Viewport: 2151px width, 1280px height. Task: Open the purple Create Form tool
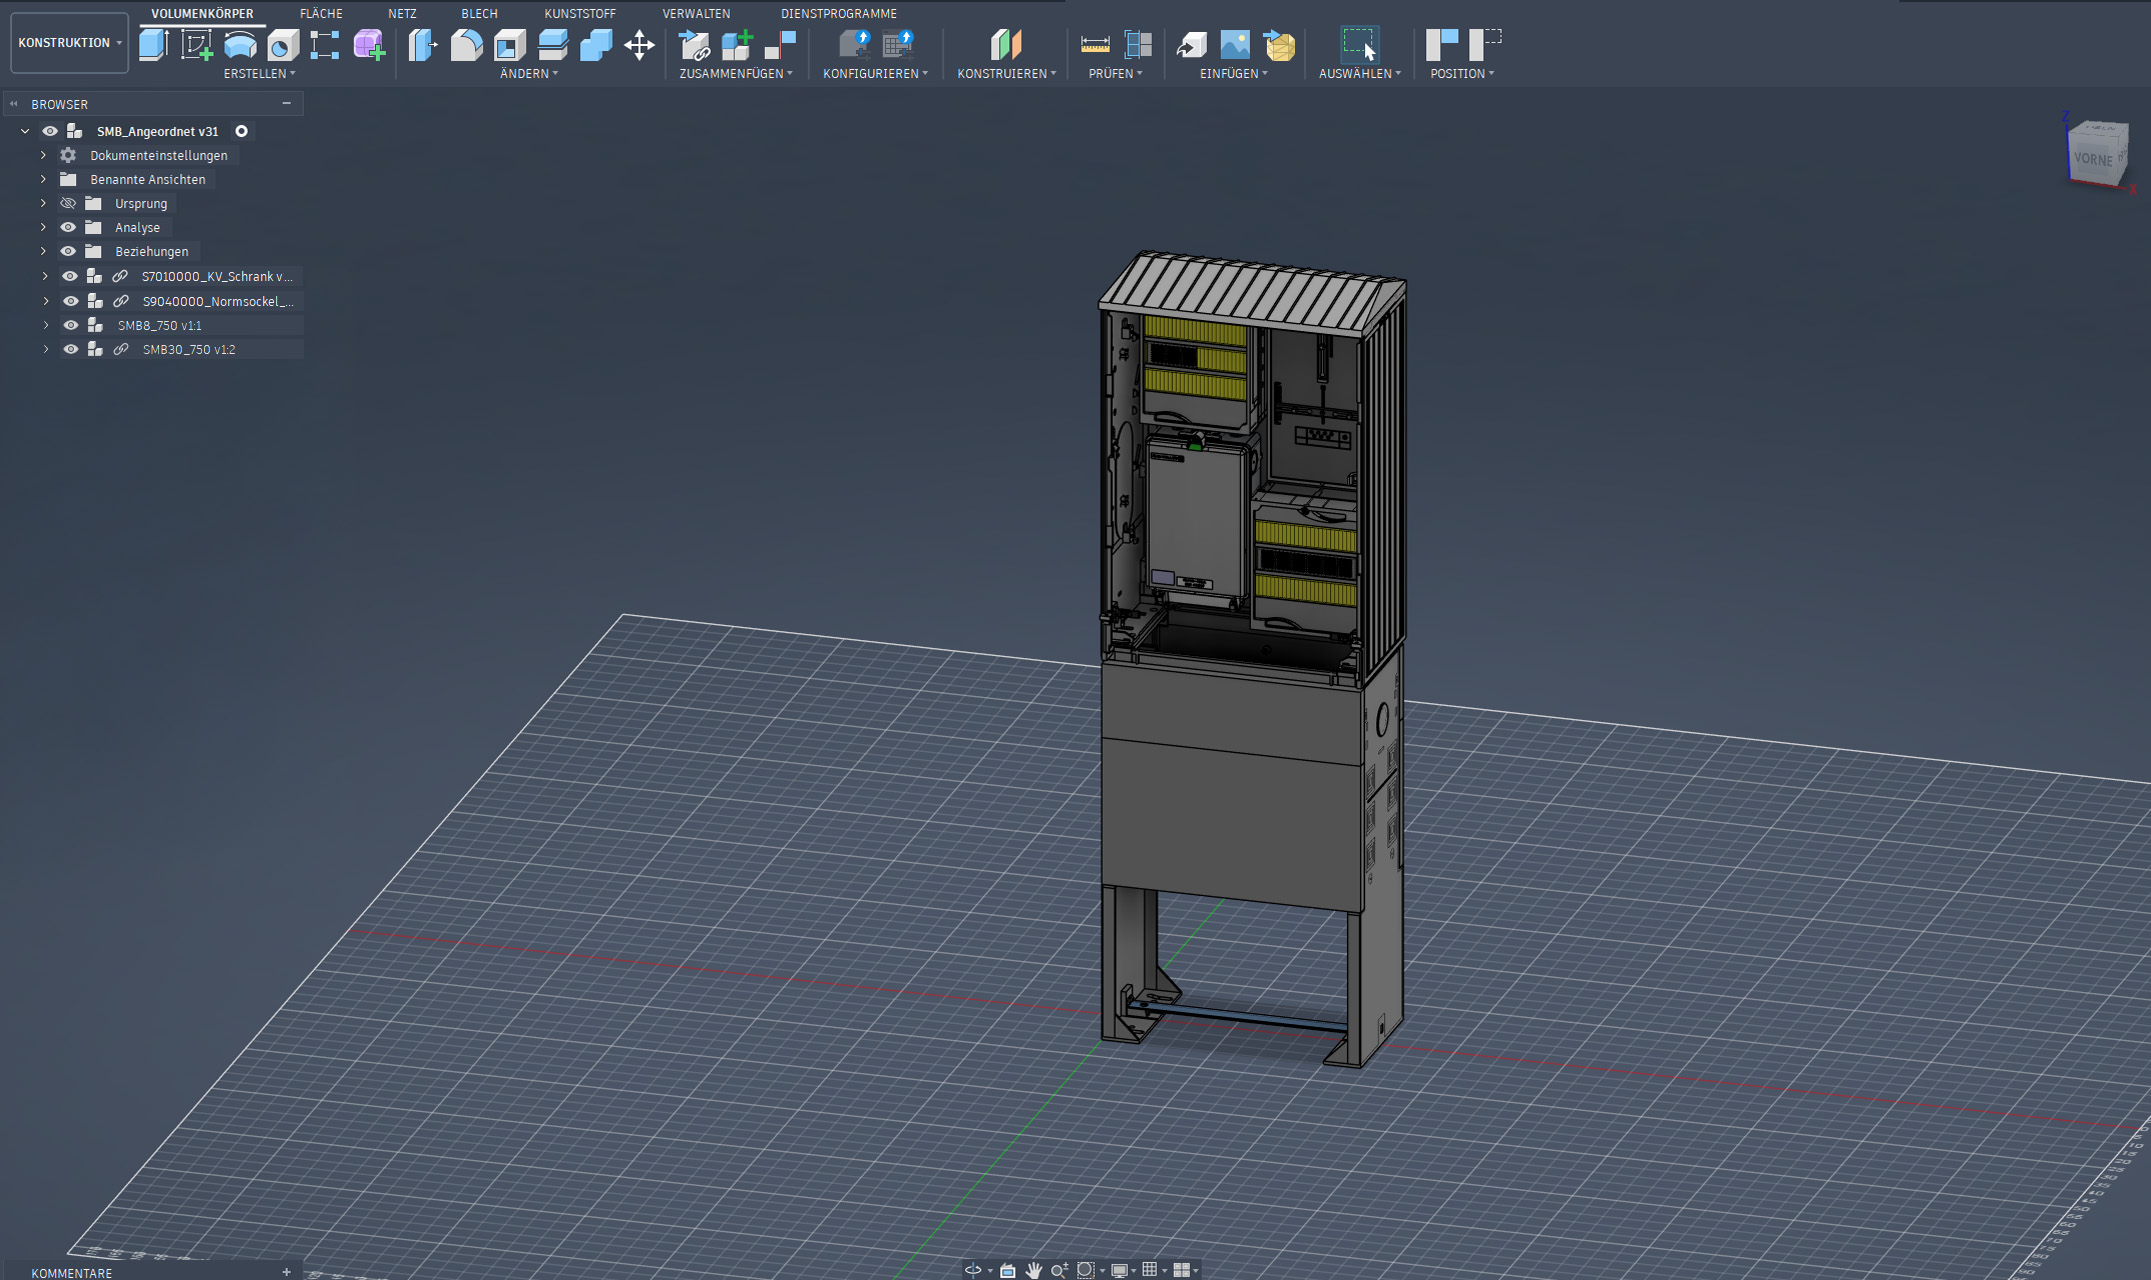click(x=369, y=45)
